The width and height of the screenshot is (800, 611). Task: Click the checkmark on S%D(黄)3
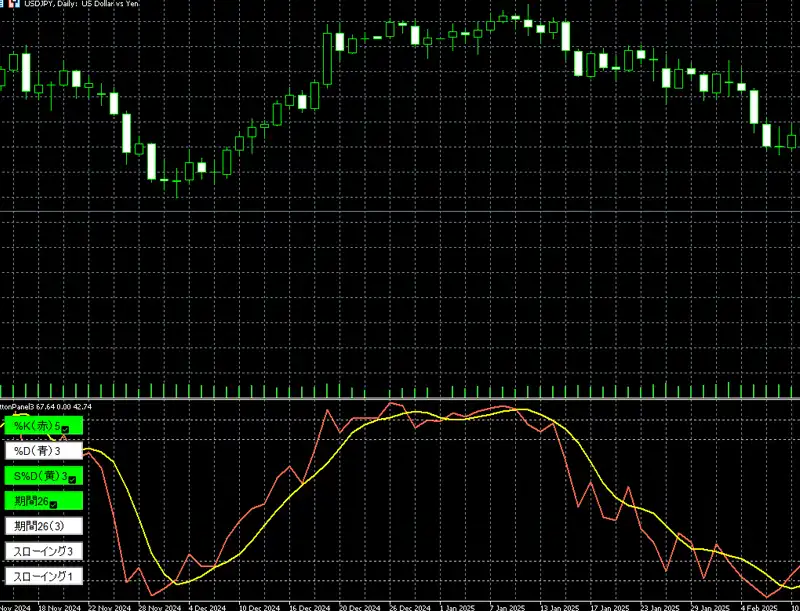click(x=73, y=478)
